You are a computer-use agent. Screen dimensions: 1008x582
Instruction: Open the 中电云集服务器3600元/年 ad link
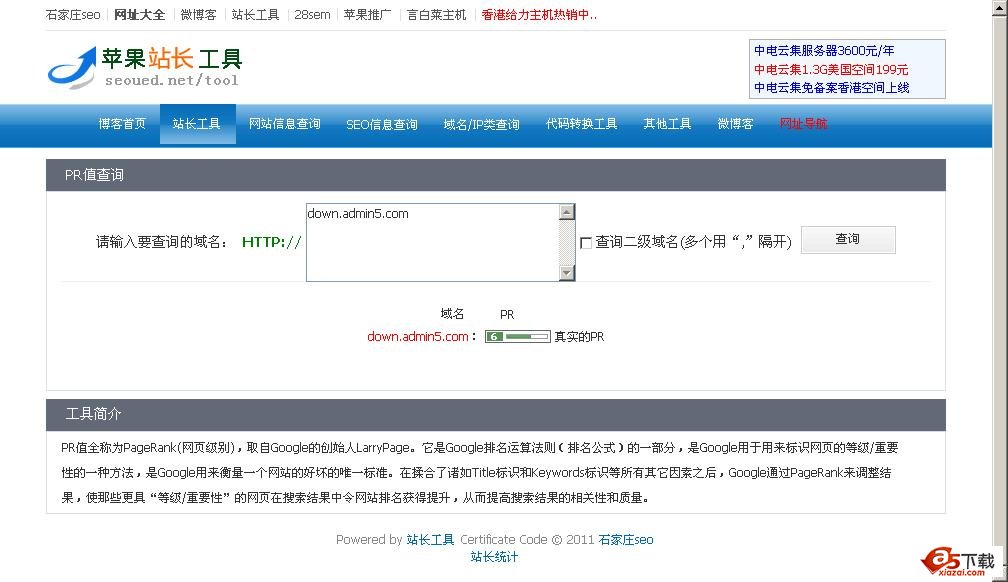[x=824, y=51]
